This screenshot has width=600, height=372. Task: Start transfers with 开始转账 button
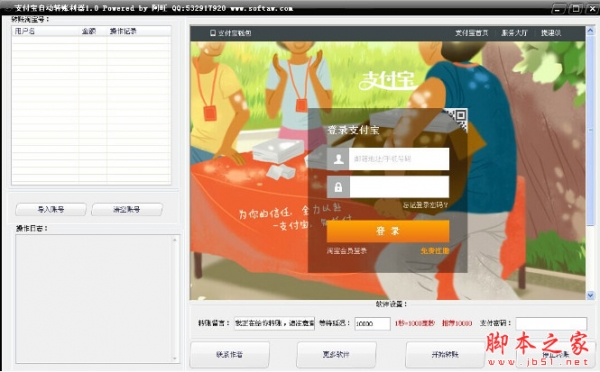(x=445, y=355)
